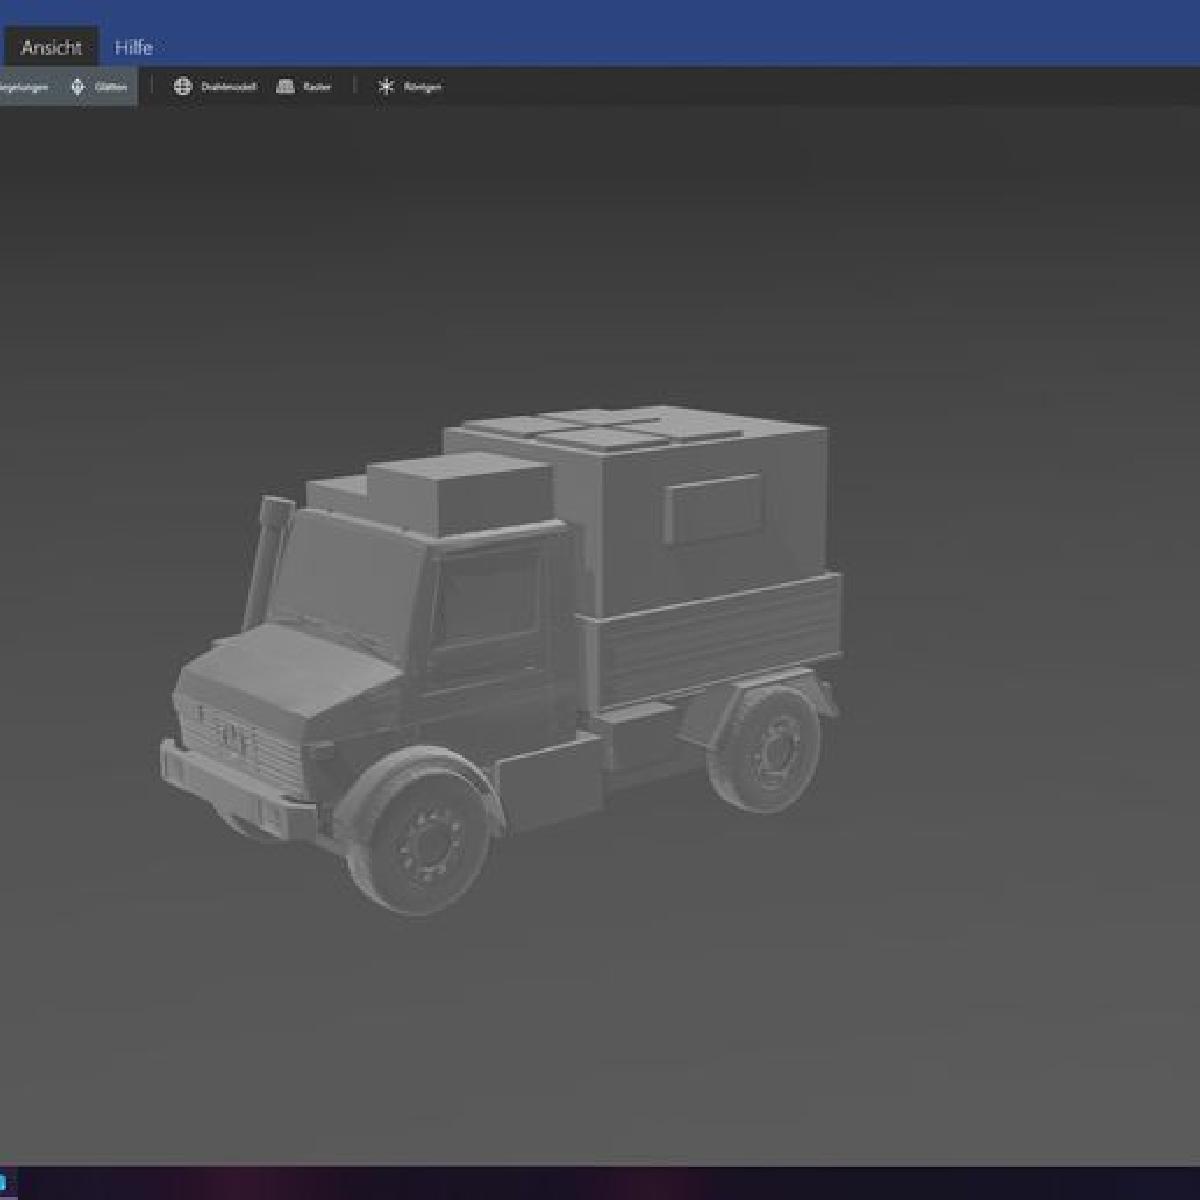Enable Drahtmodell wireframe view
The width and height of the screenshot is (1200, 1200).
(215, 87)
